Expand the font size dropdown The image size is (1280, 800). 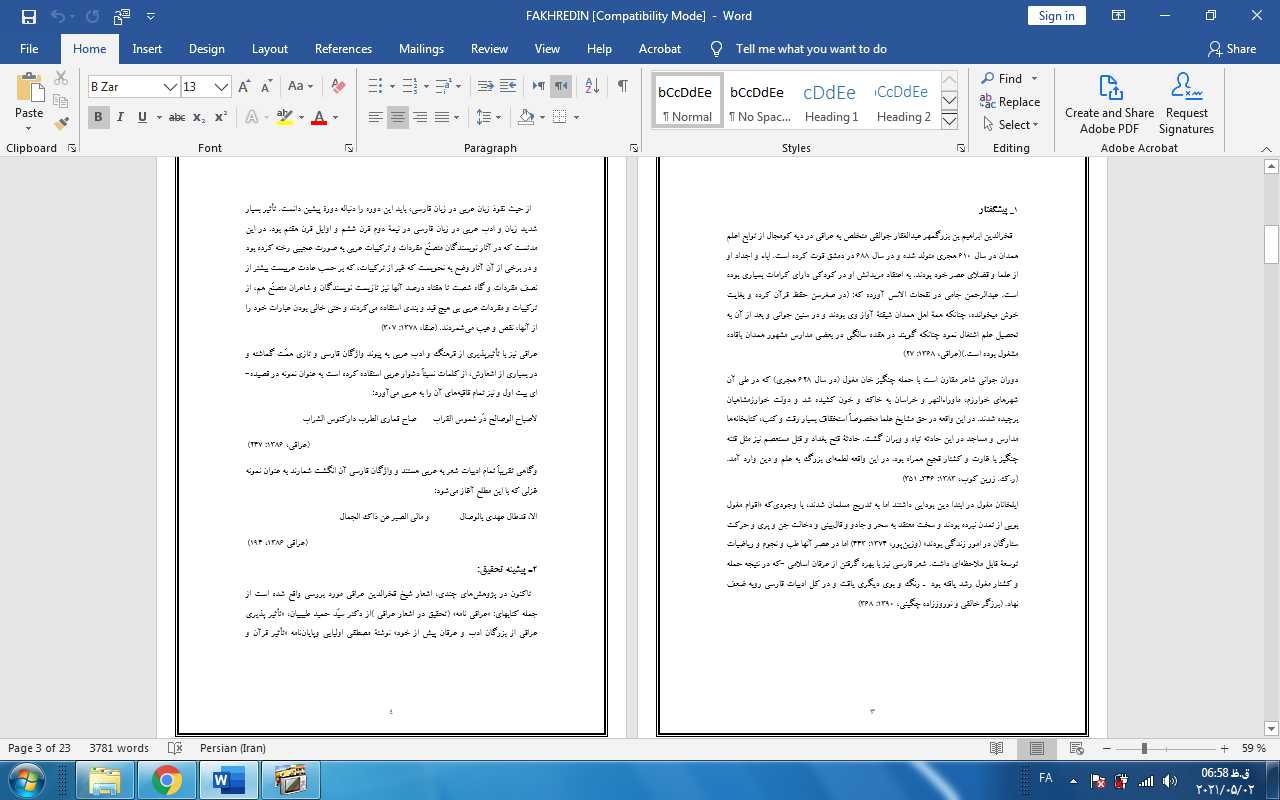[222, 87]
